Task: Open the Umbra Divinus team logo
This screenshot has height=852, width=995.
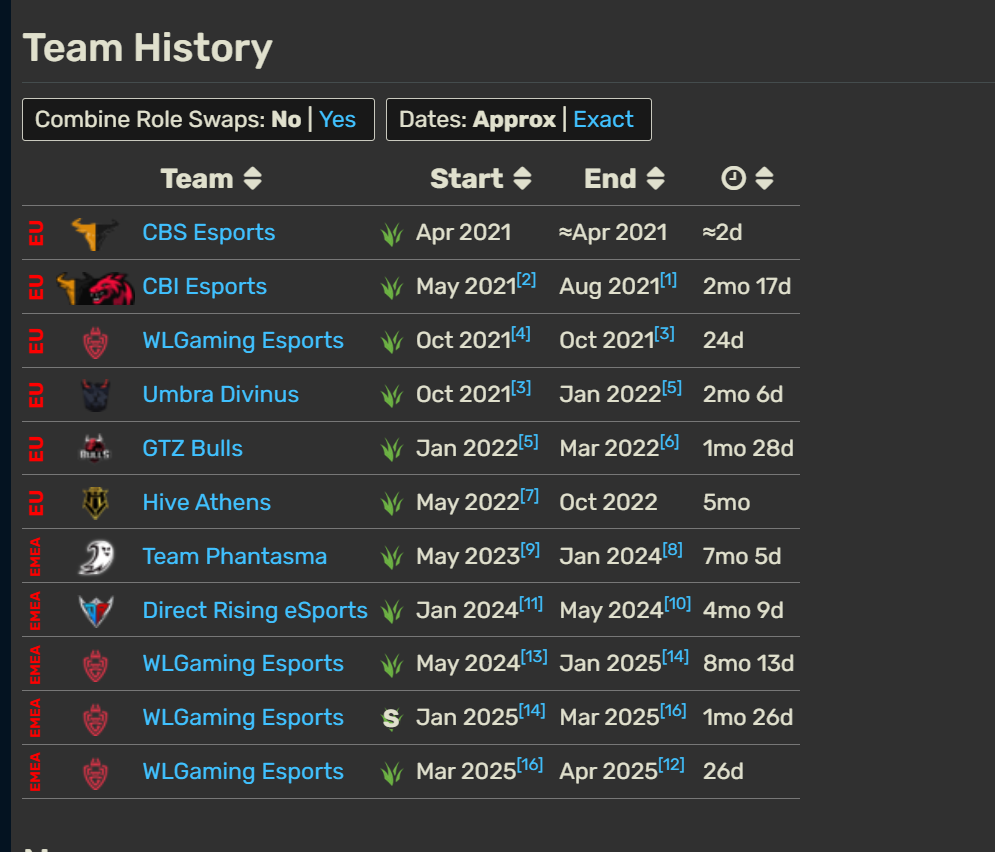Action: pyautogui.click(x=96, y=395)
